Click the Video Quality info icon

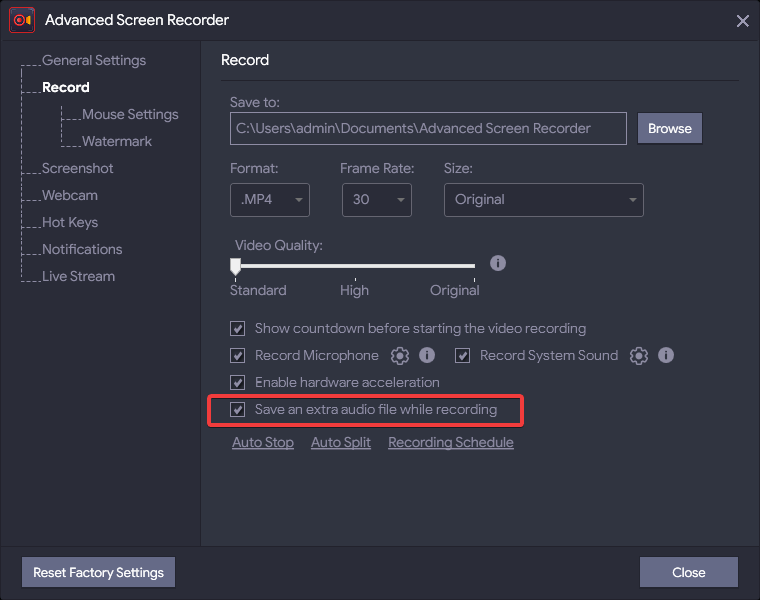pos(498,263)
